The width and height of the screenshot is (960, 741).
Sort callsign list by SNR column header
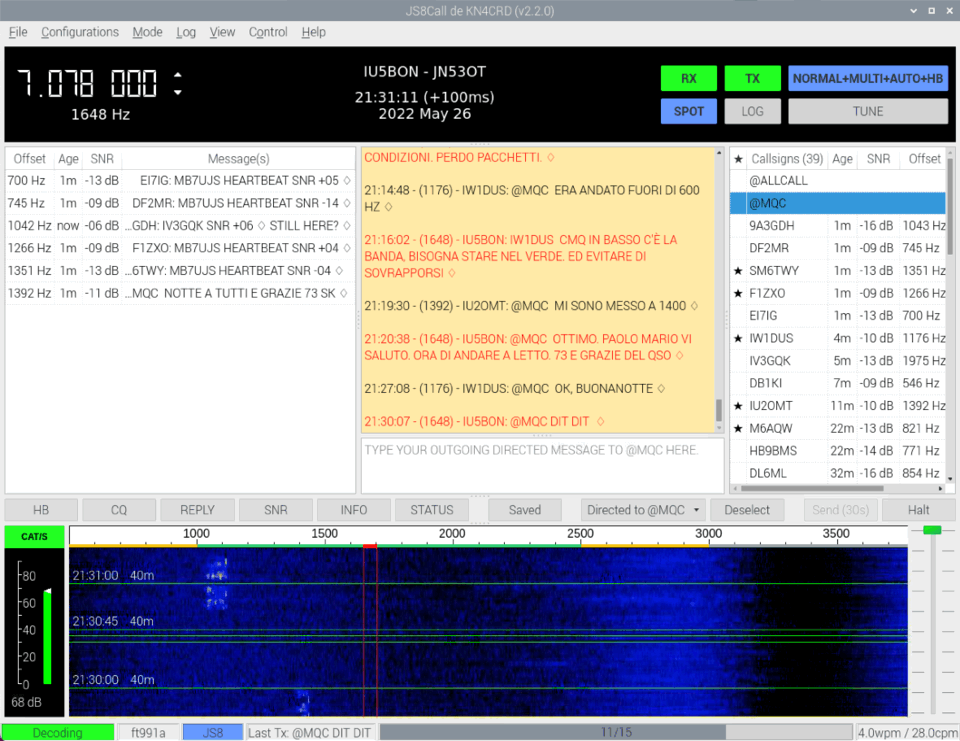coord(877,159)
